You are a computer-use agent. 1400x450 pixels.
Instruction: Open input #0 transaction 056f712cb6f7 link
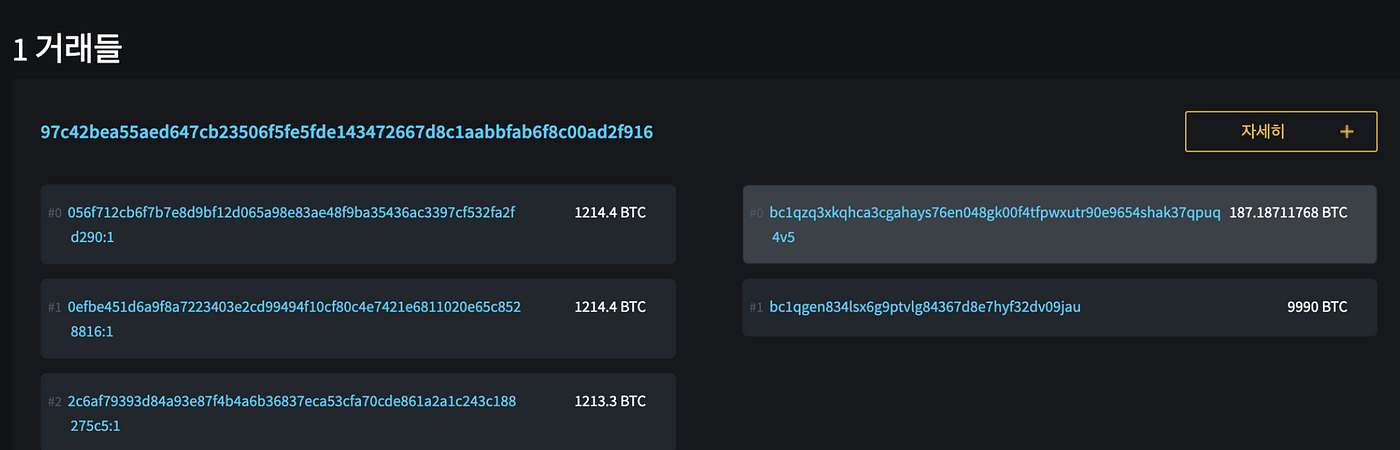click(x=291, y=225)
